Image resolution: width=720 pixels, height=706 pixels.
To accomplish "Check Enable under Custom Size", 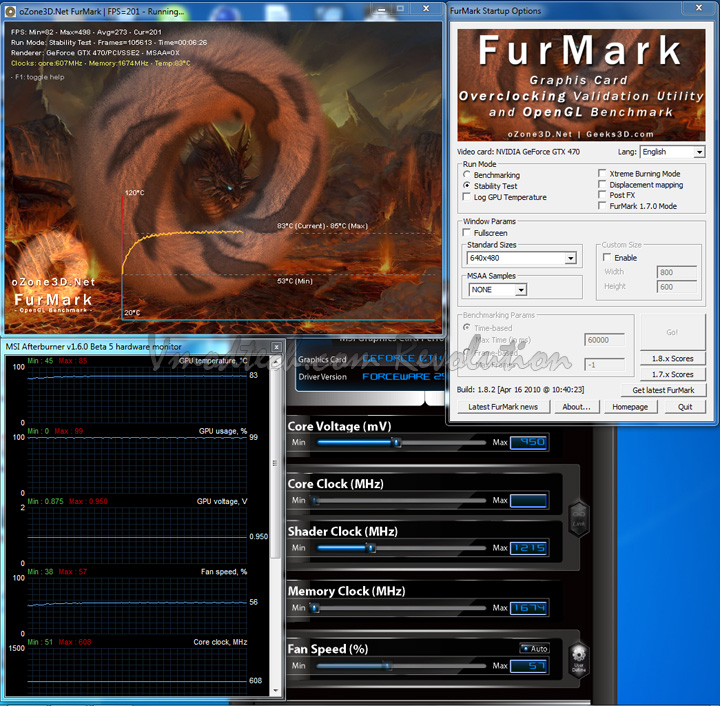I will pyautogui.click(x=607, y=258).
